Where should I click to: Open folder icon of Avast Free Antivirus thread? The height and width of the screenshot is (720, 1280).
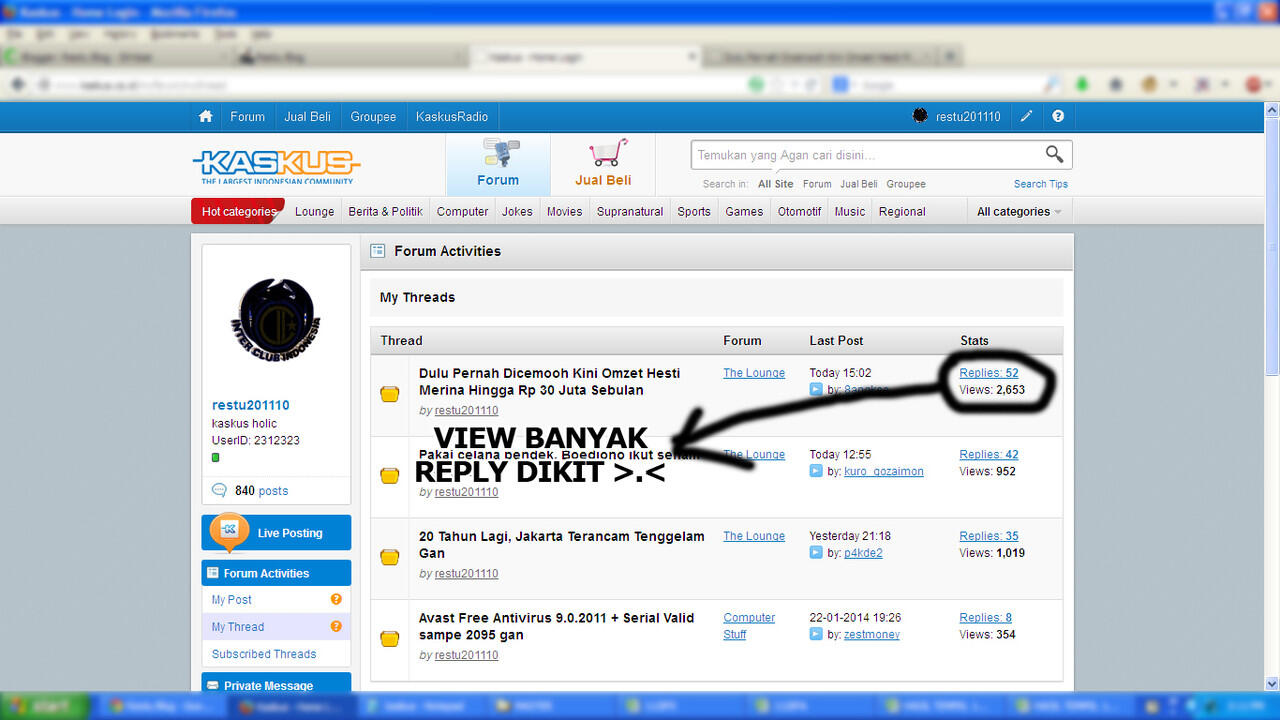(x=390, y=638)
